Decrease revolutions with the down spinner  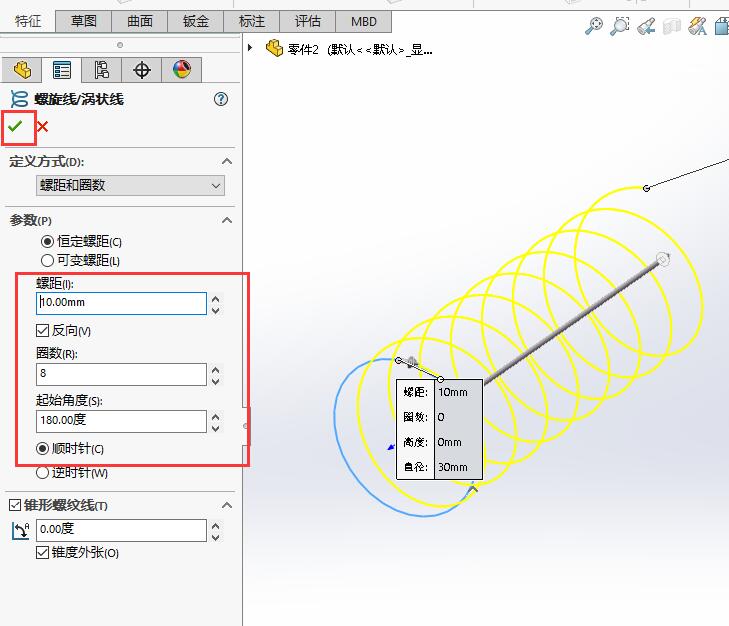(216, 381)
